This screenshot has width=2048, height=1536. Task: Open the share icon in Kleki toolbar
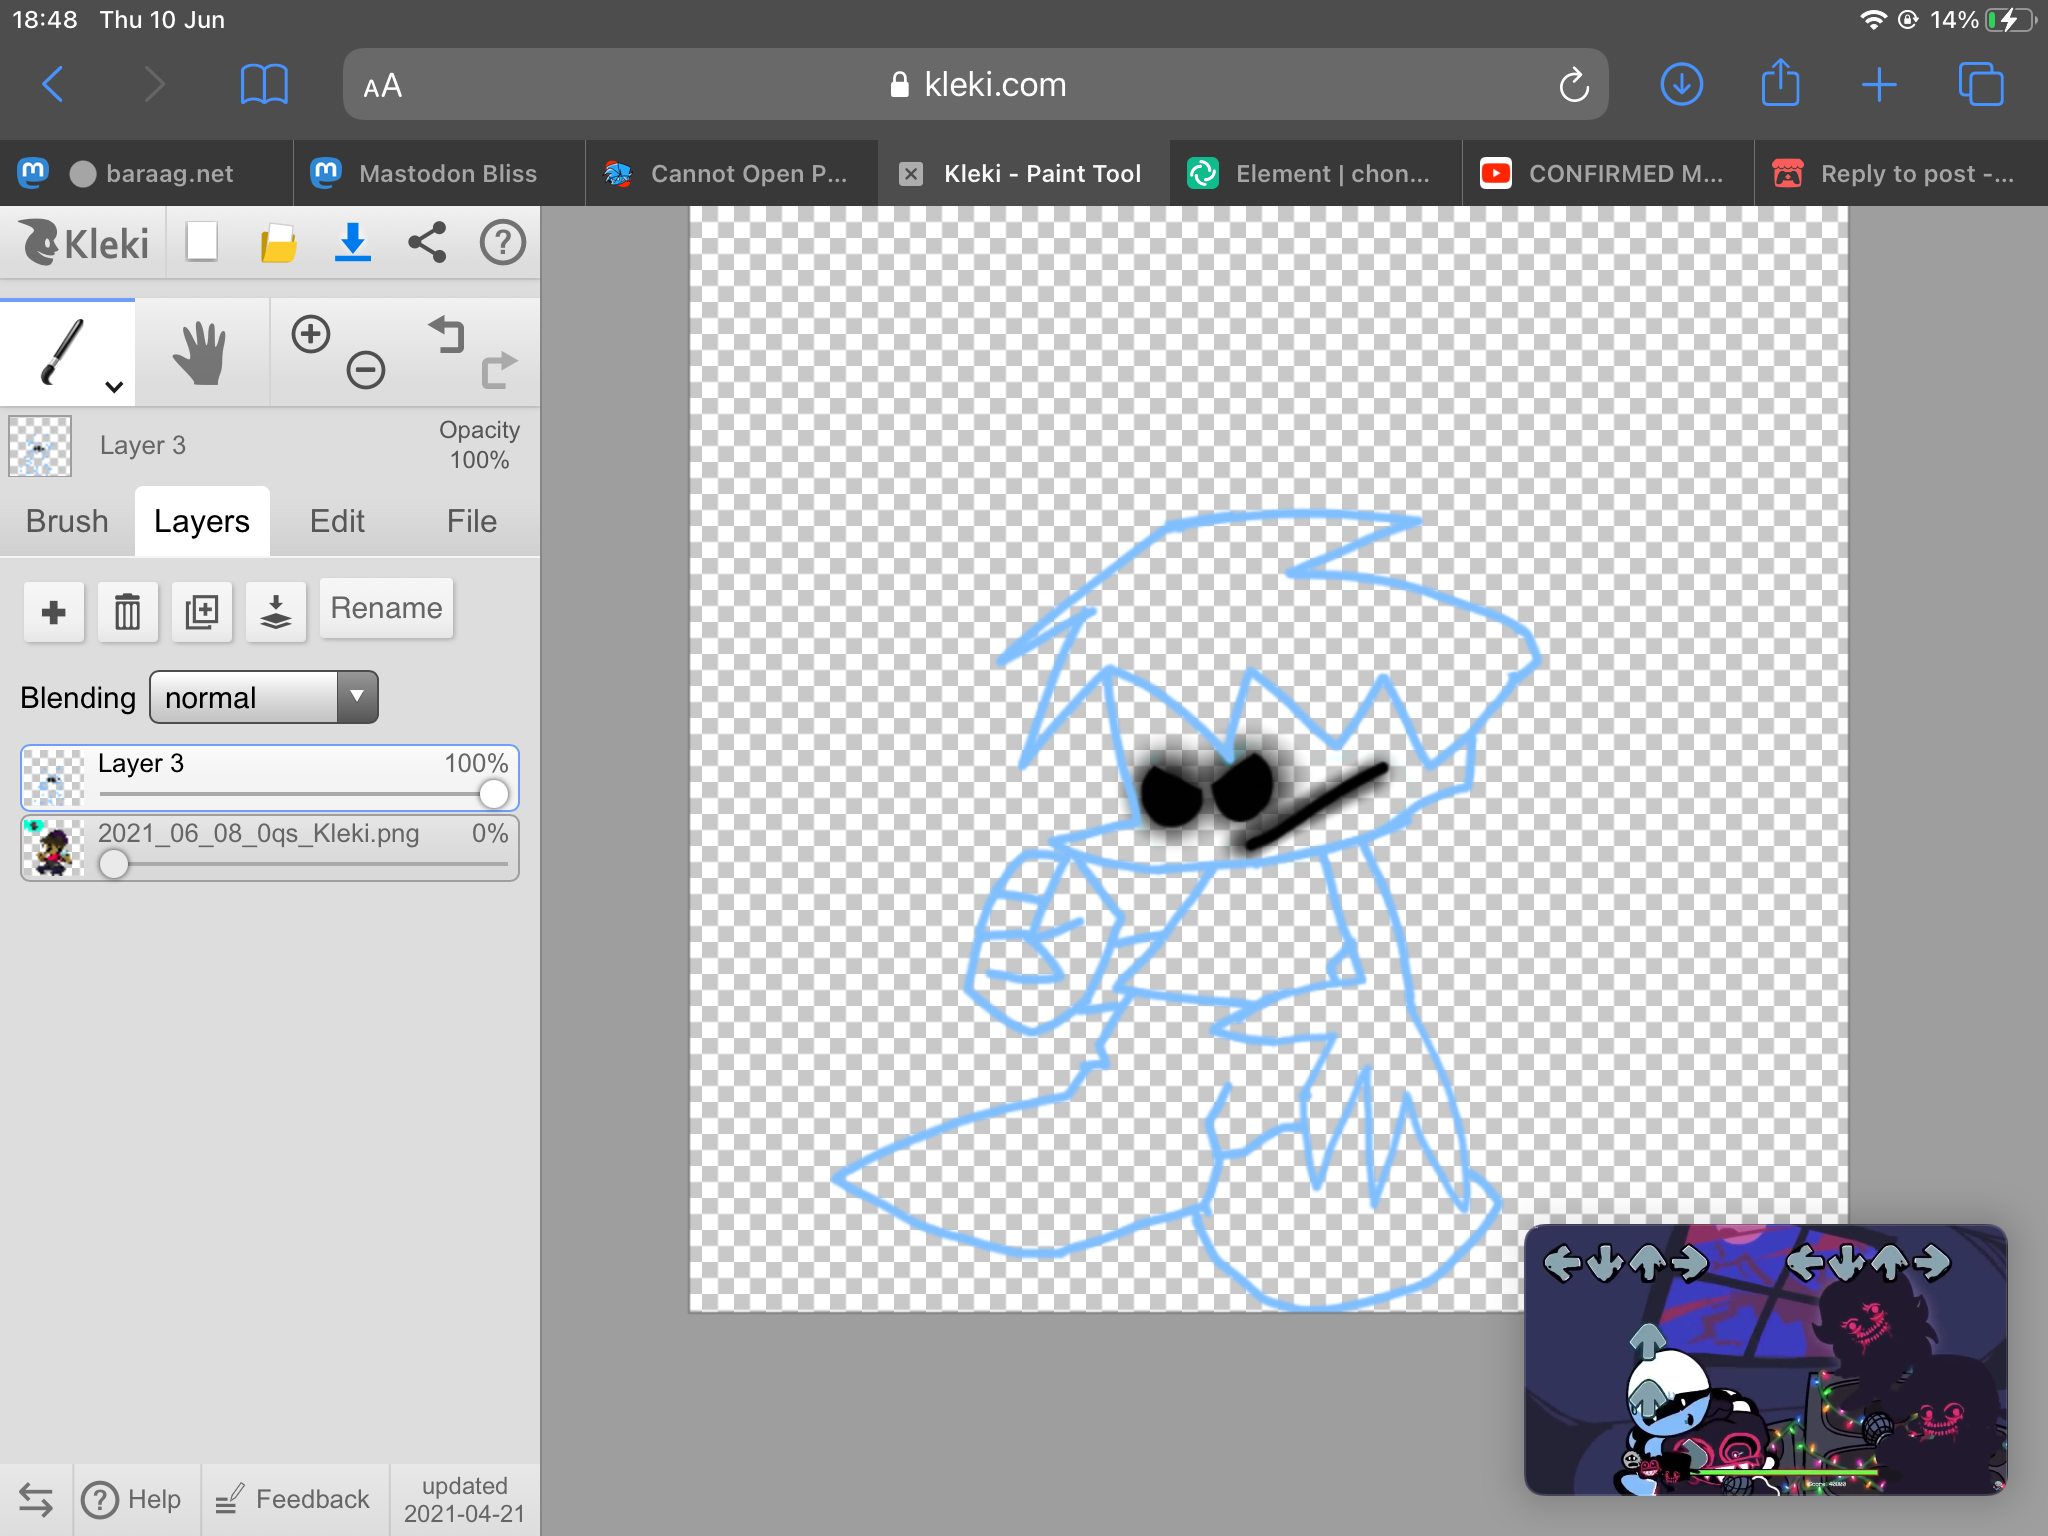(x=427, y=243)
